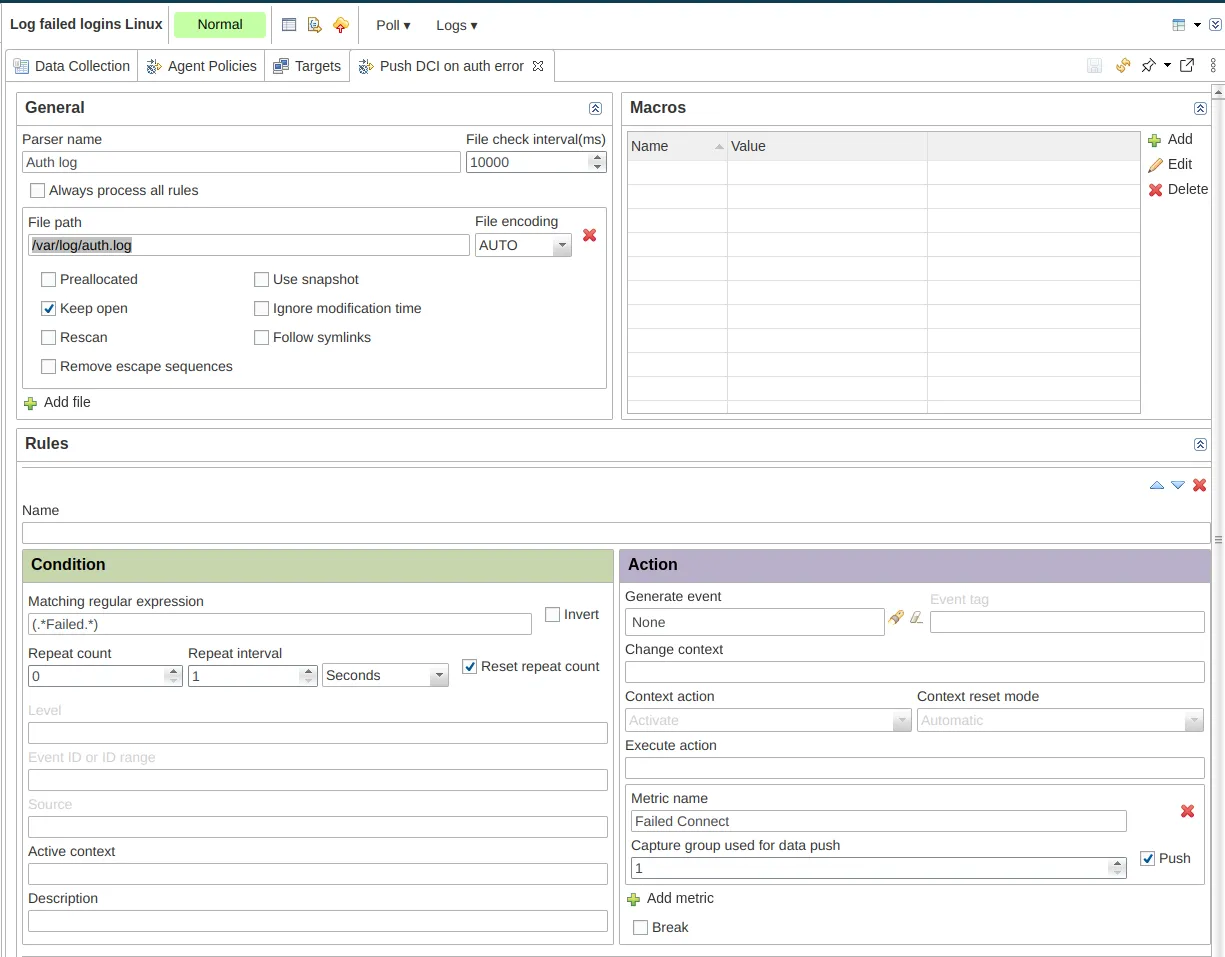Refresh the policy editor view
Viewport: 1225px width, 957px height.
click(x=1122, y=66)
